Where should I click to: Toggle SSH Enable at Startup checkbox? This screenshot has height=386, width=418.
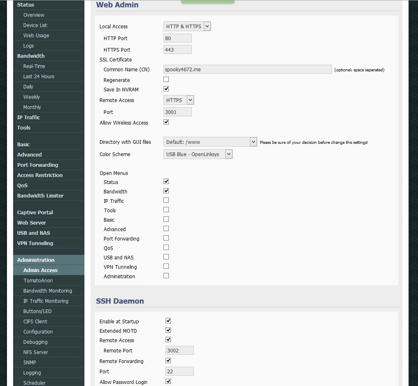click(168, 321)
